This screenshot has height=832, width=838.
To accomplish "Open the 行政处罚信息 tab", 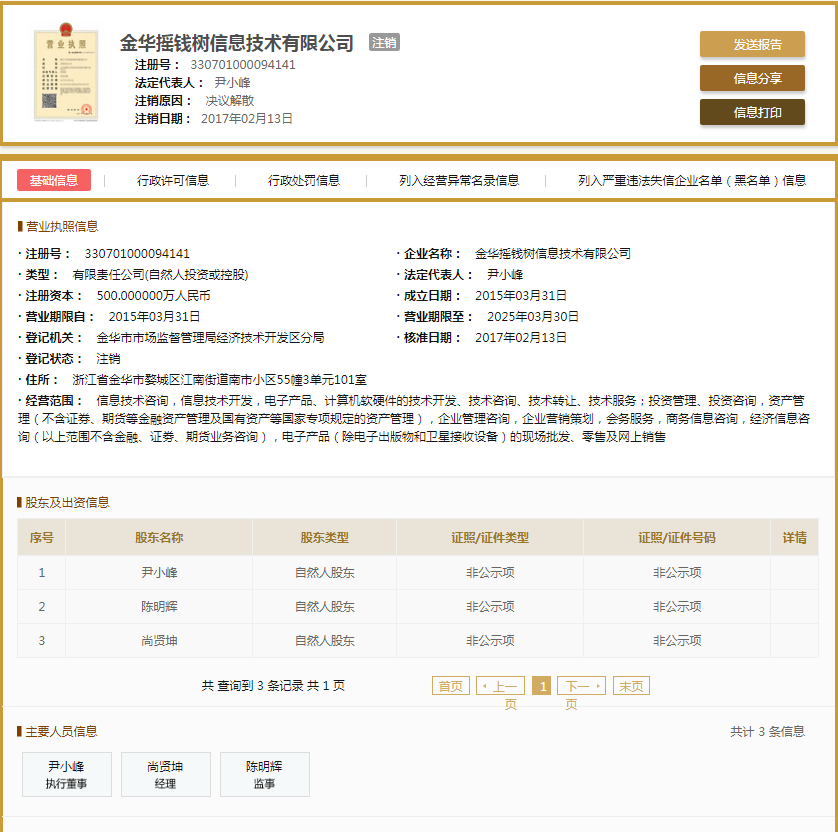I will [x=304, y=180].
